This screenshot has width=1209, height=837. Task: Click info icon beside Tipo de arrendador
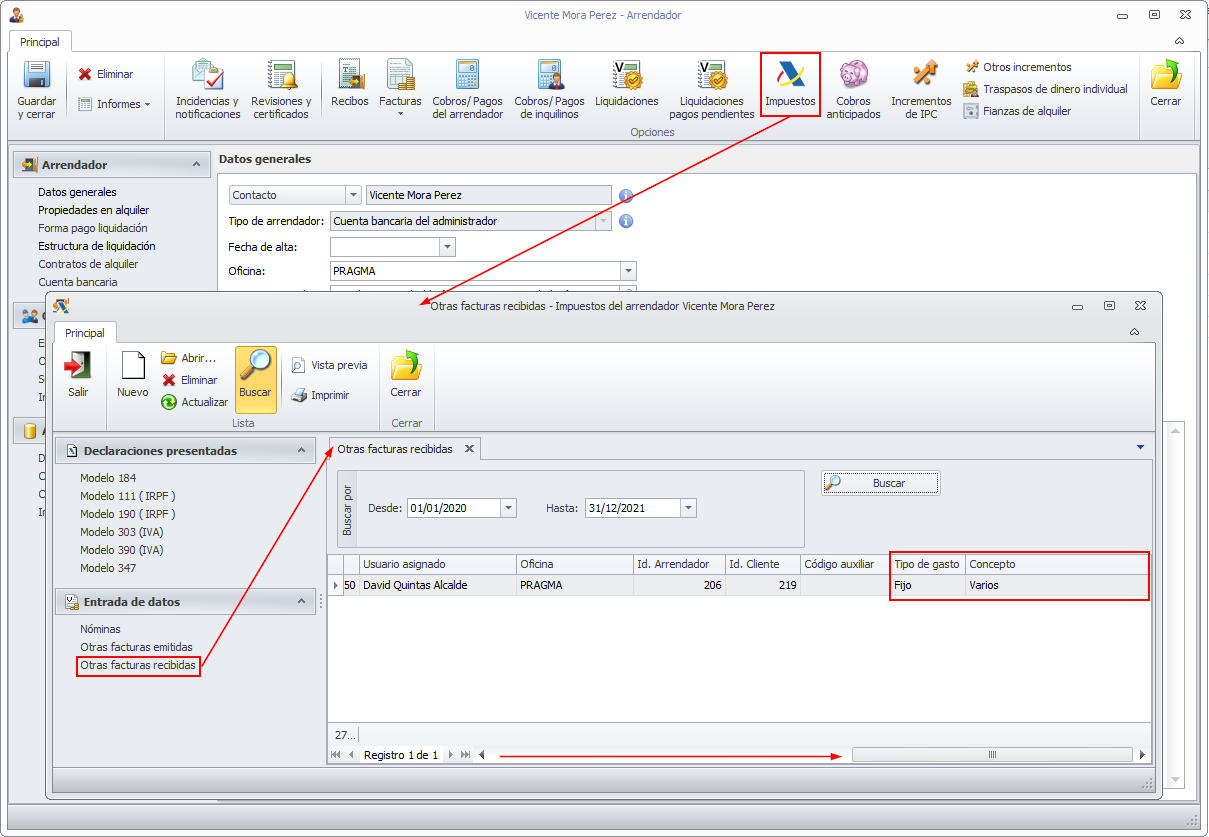point(626,221)
